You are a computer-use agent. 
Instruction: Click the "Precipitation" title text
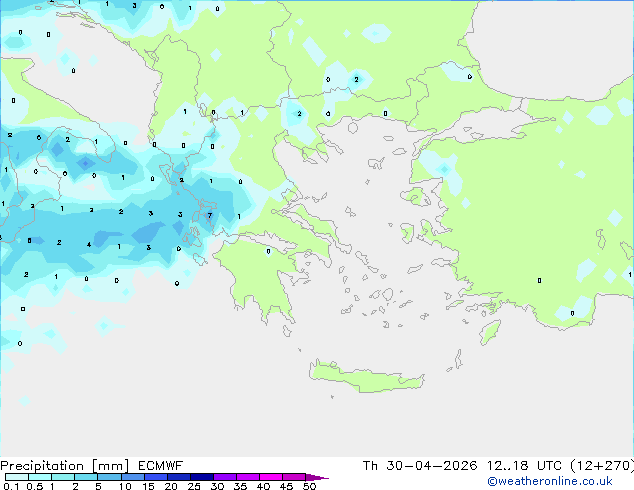point(42,466)
